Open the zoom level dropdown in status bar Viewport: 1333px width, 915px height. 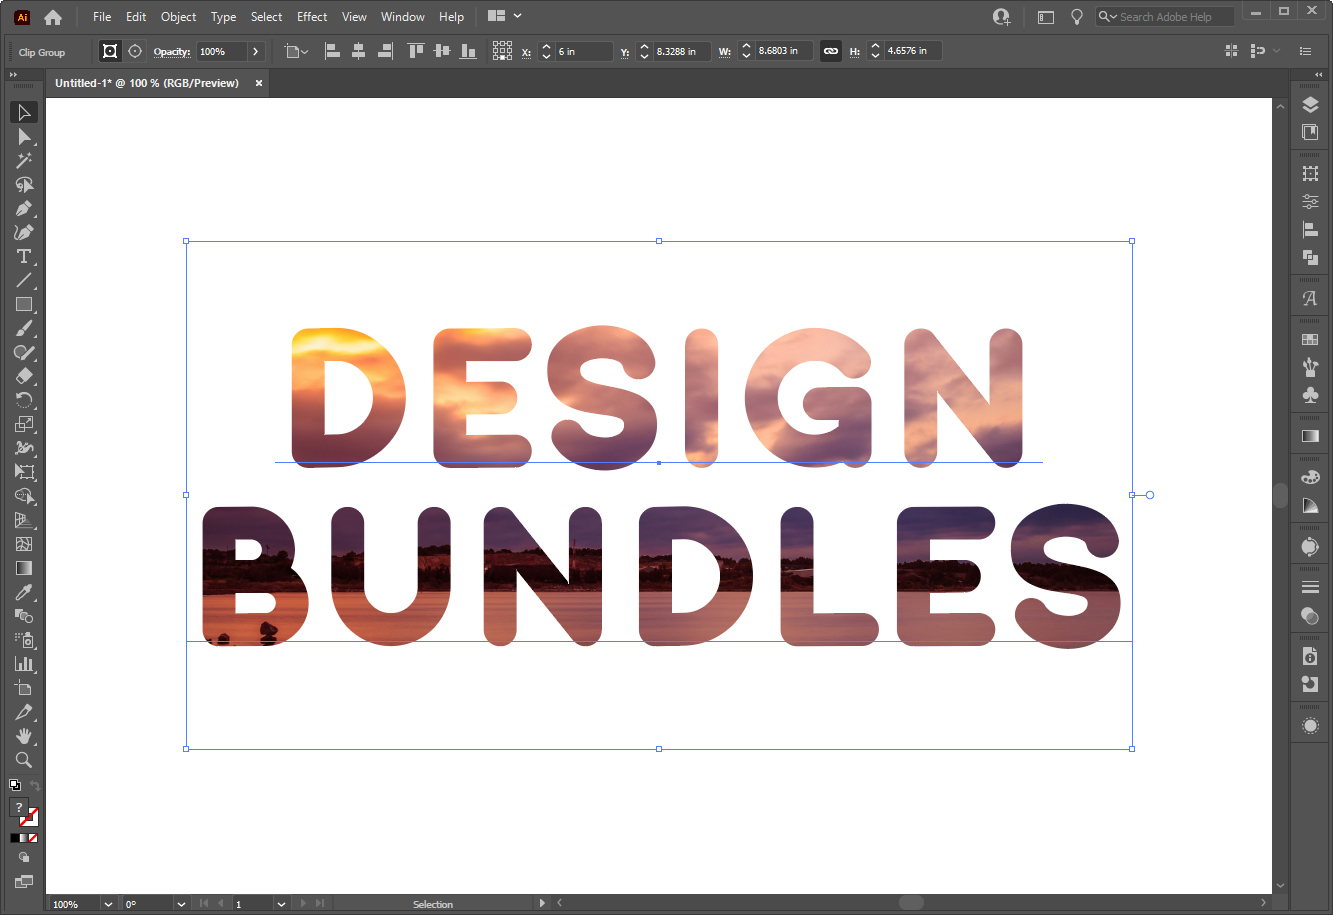coord(108,904)
